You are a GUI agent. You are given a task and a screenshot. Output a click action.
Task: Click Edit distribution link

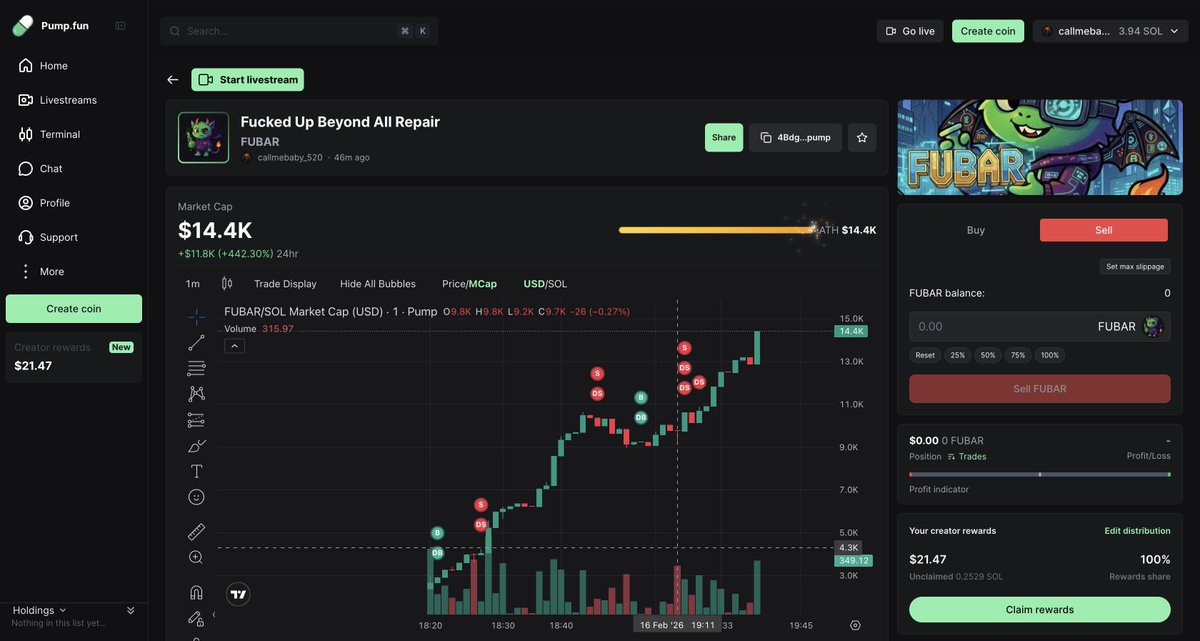[x=1137, y=531]
